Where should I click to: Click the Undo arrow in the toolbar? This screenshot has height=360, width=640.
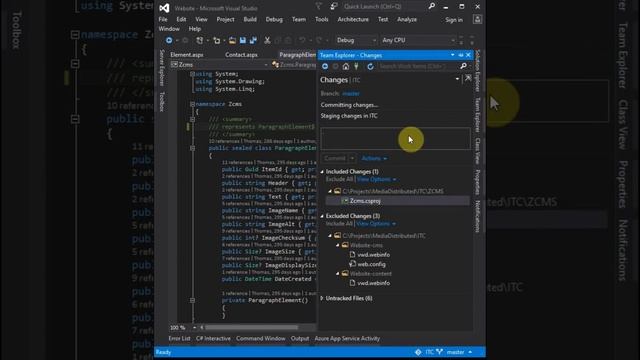point(302,40)
